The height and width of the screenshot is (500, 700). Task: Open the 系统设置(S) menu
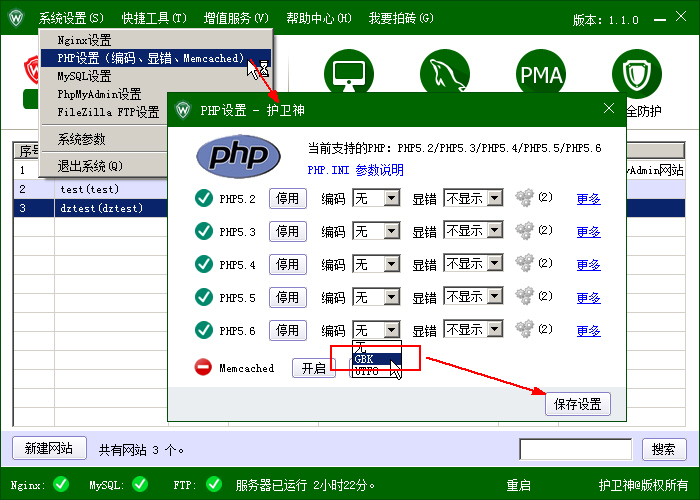coord(71,18)
